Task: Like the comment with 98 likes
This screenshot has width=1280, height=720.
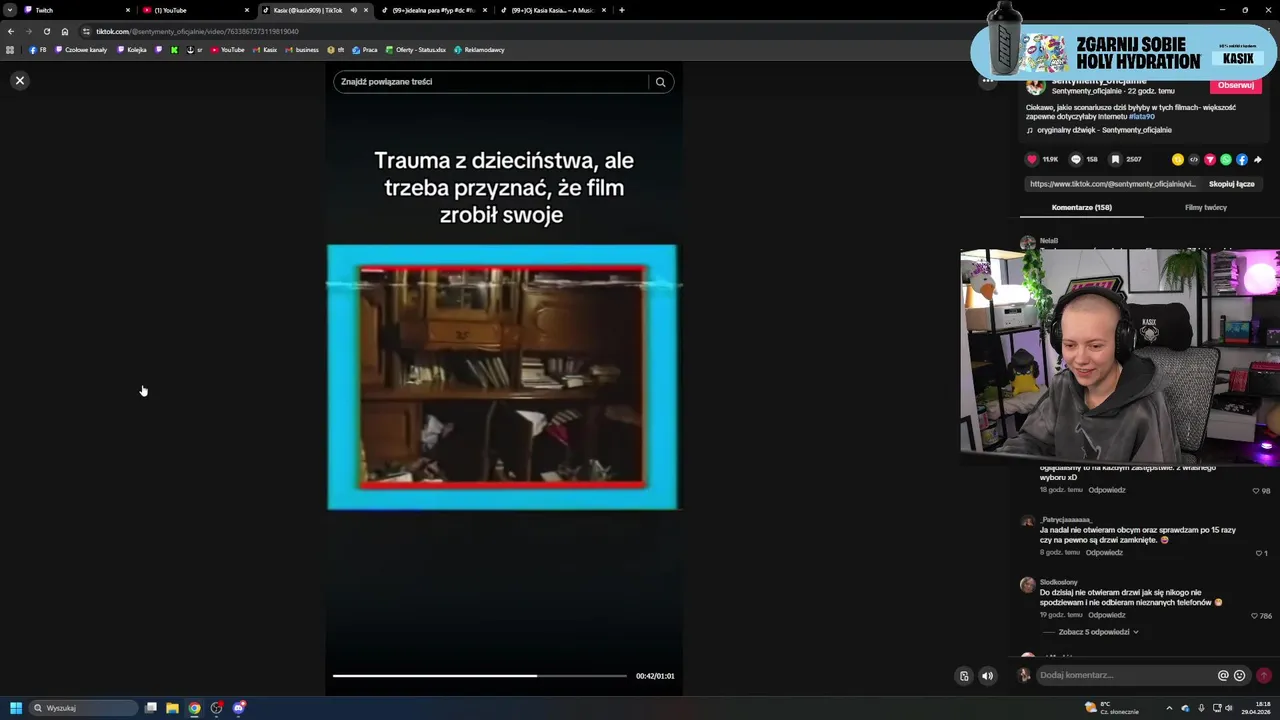Action: point(1255,491)
